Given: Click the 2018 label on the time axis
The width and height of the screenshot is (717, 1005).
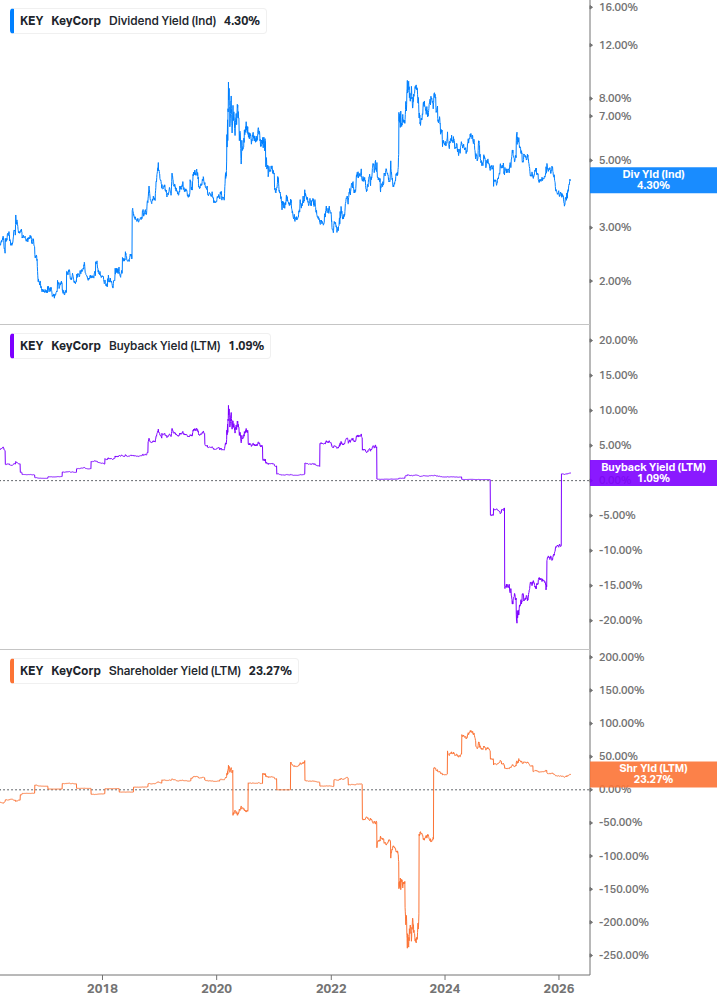Looking at the screenshot, I should 103,988.
